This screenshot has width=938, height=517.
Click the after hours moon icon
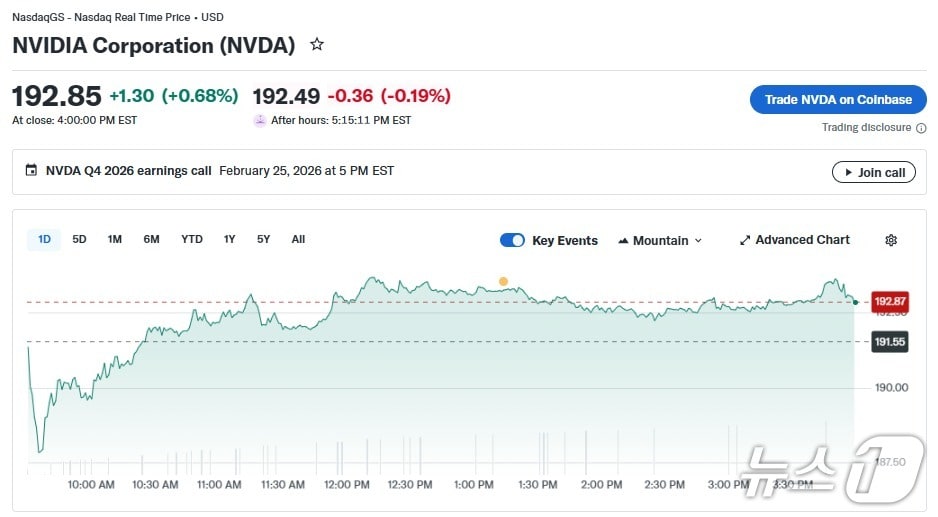[261, 120]
